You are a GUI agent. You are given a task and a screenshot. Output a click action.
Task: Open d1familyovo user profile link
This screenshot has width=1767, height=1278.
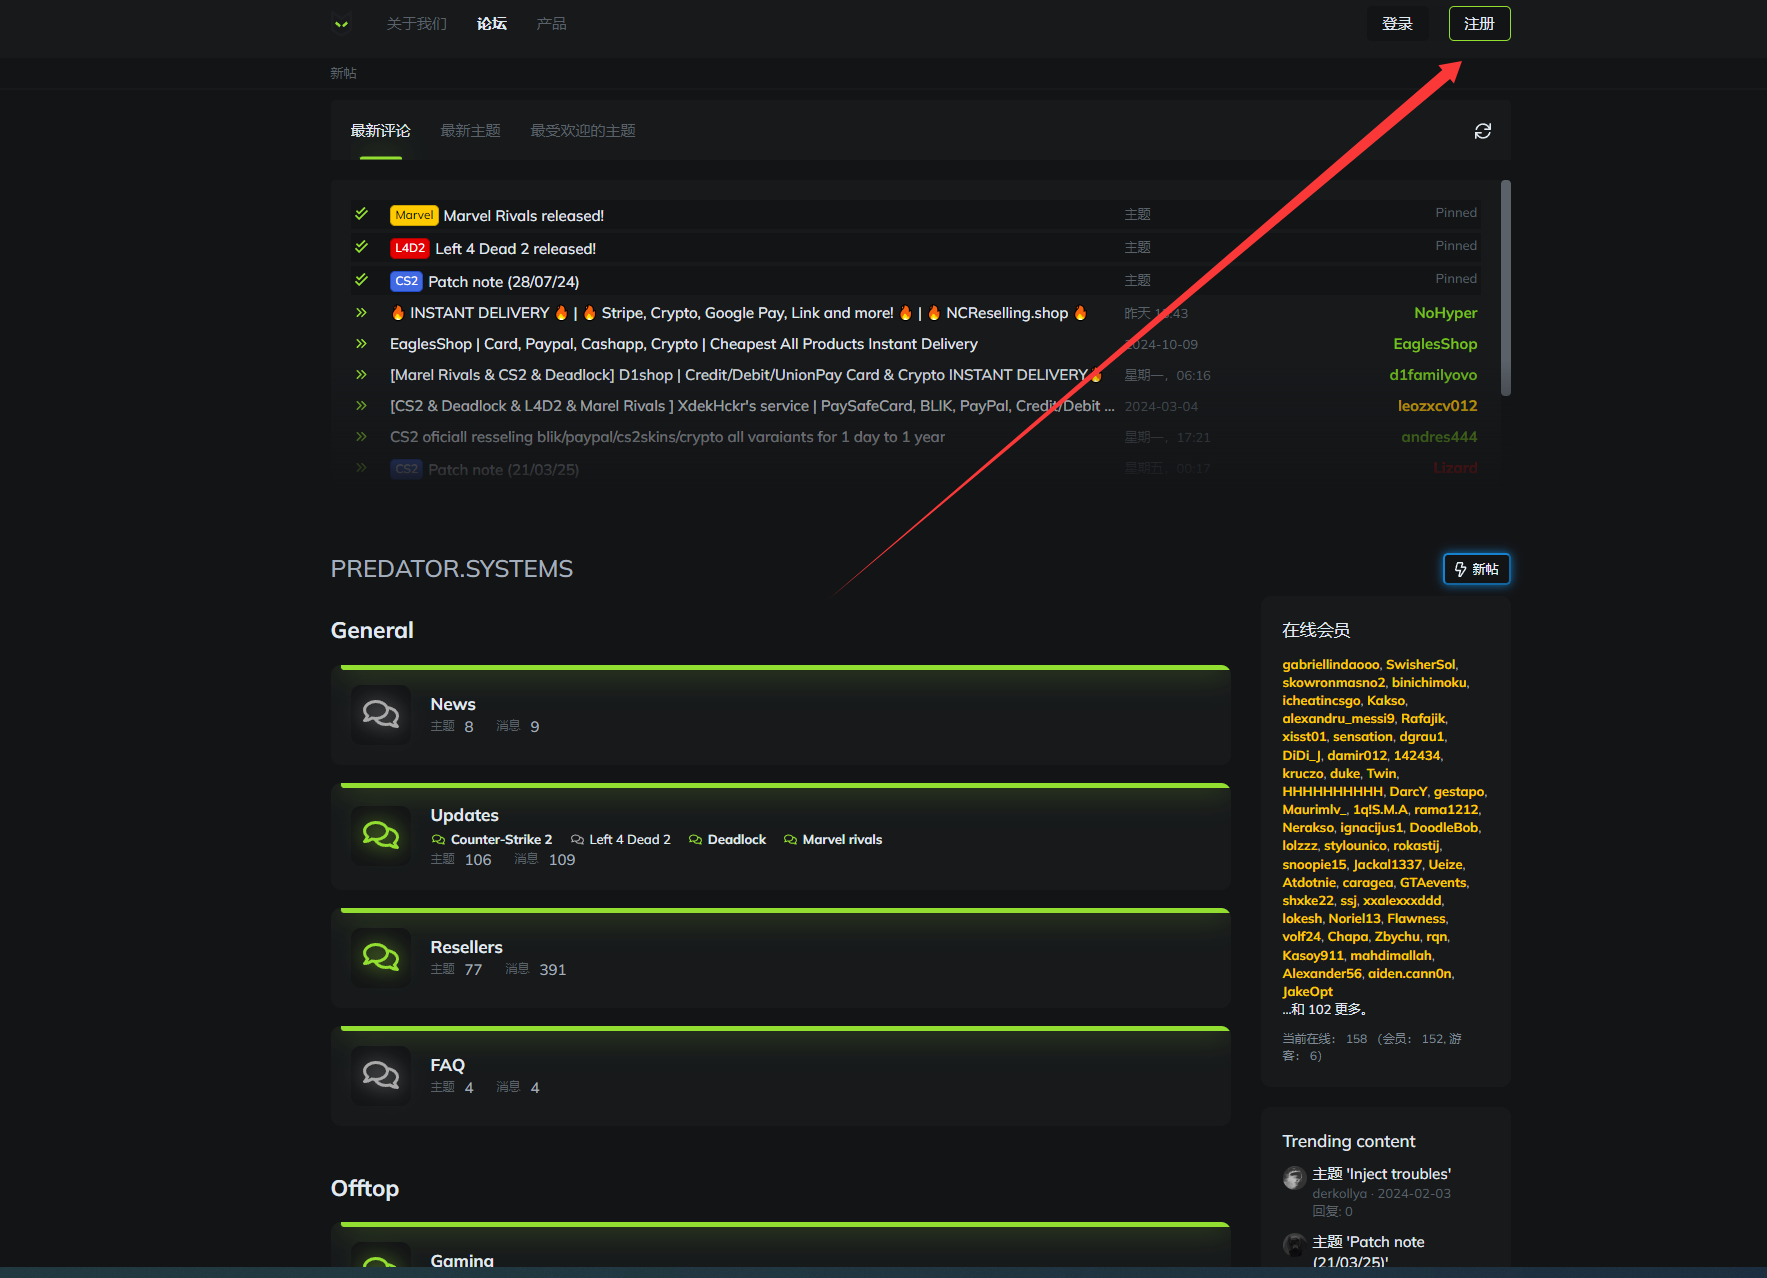click(x=1434, y=375)
